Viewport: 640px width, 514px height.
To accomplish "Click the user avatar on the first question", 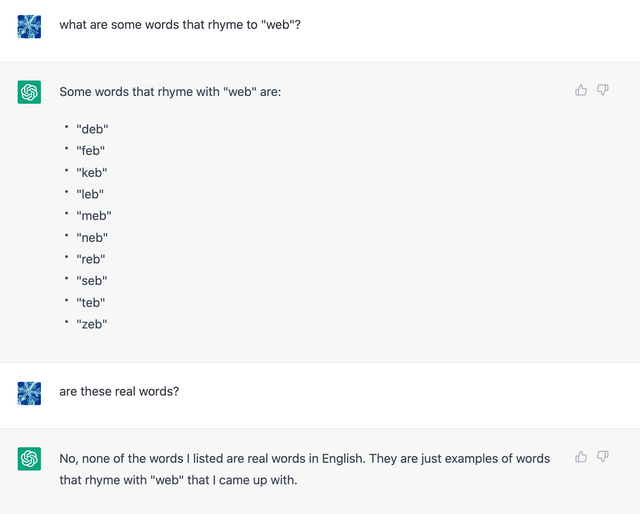I will [29, 27].
